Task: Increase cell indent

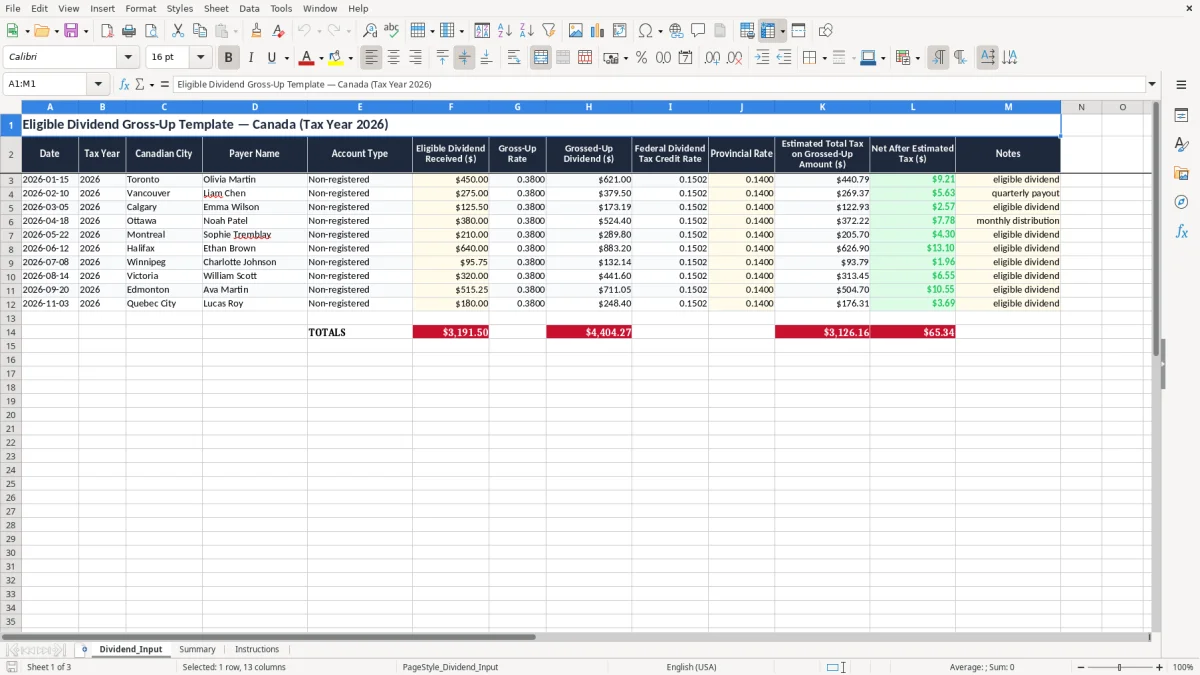Action: [762, 58]
